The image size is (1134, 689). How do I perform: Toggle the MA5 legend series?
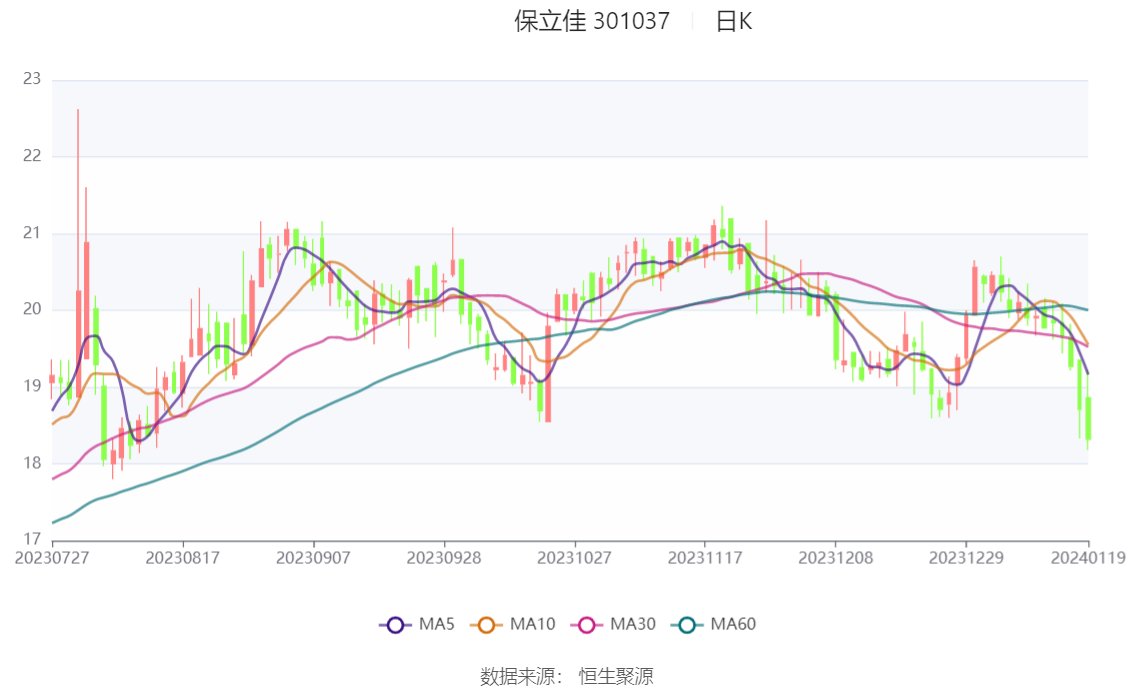click(417, 625)
